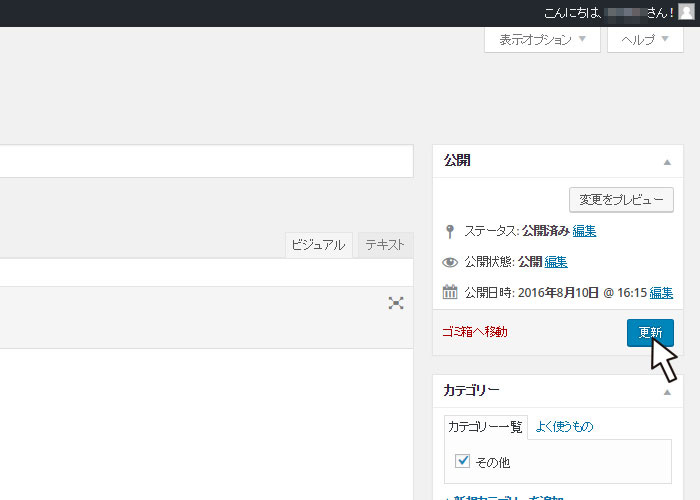The image size is (700, 500).
Task: Open the ヘルプ dropdown
Action: click(645, 40)
